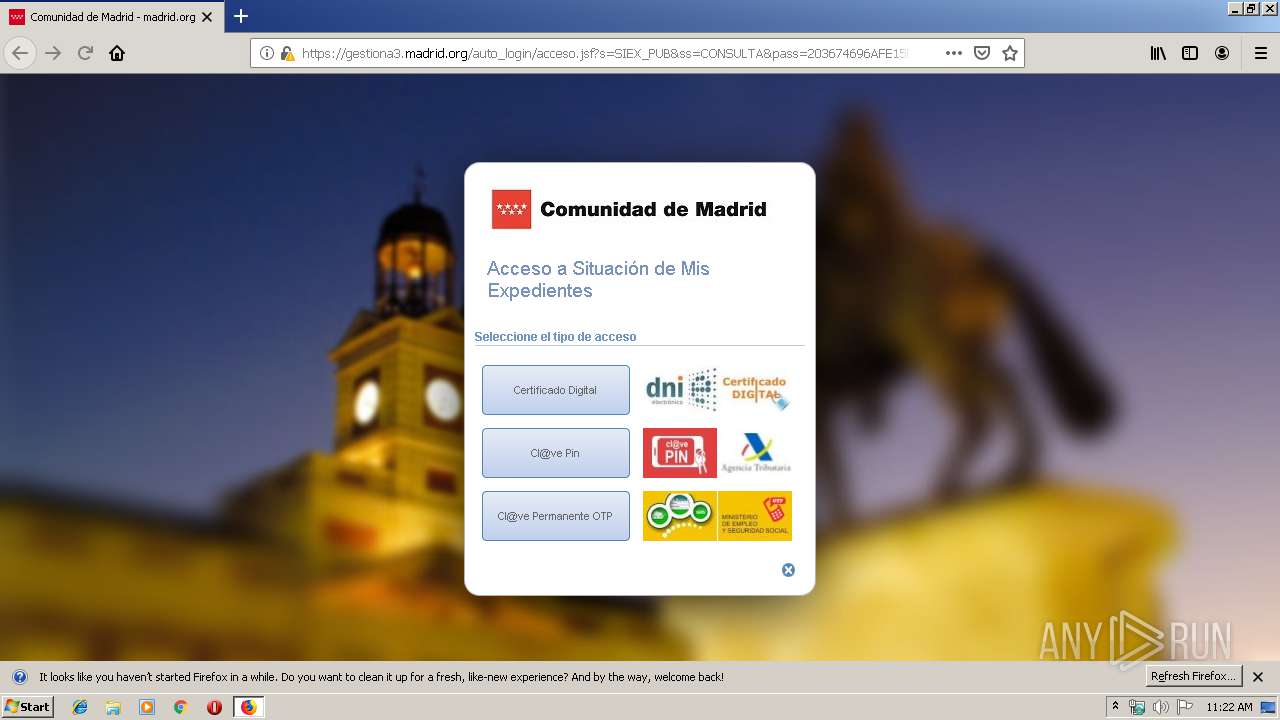Image resolution: width=1280 pixels, height=720 pixels.
Task: Click the taskbar clock 11:22 AM
Action: pos(1229,707)
